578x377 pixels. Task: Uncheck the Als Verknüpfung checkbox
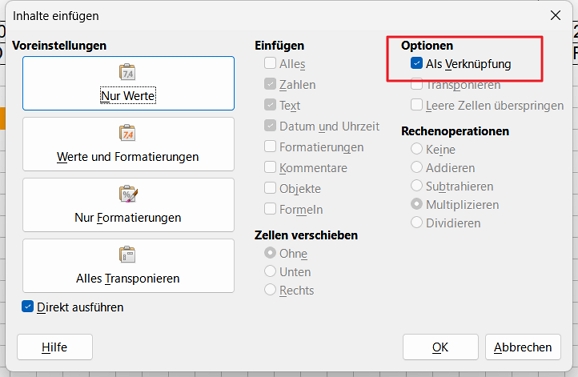click(x=417, y=63)
